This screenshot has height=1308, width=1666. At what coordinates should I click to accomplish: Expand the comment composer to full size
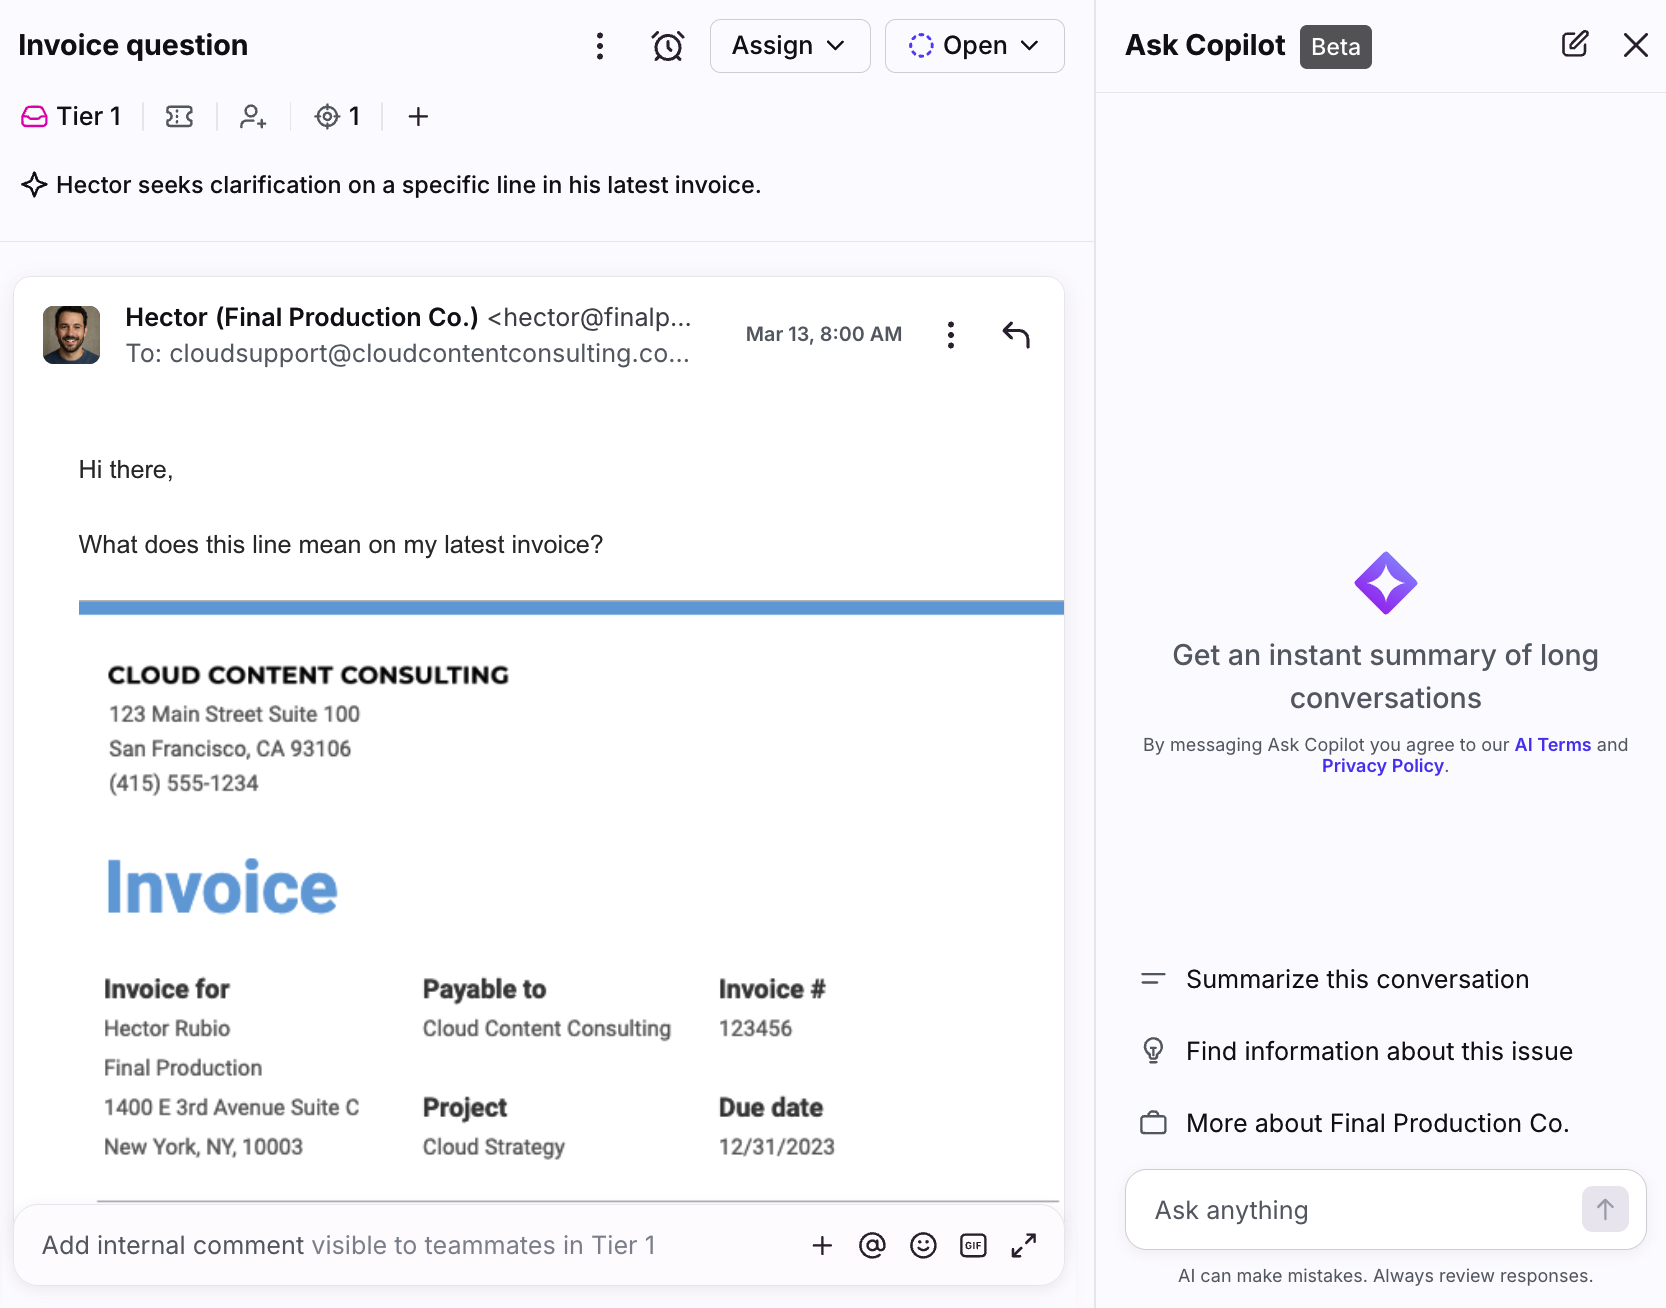1023,1245
